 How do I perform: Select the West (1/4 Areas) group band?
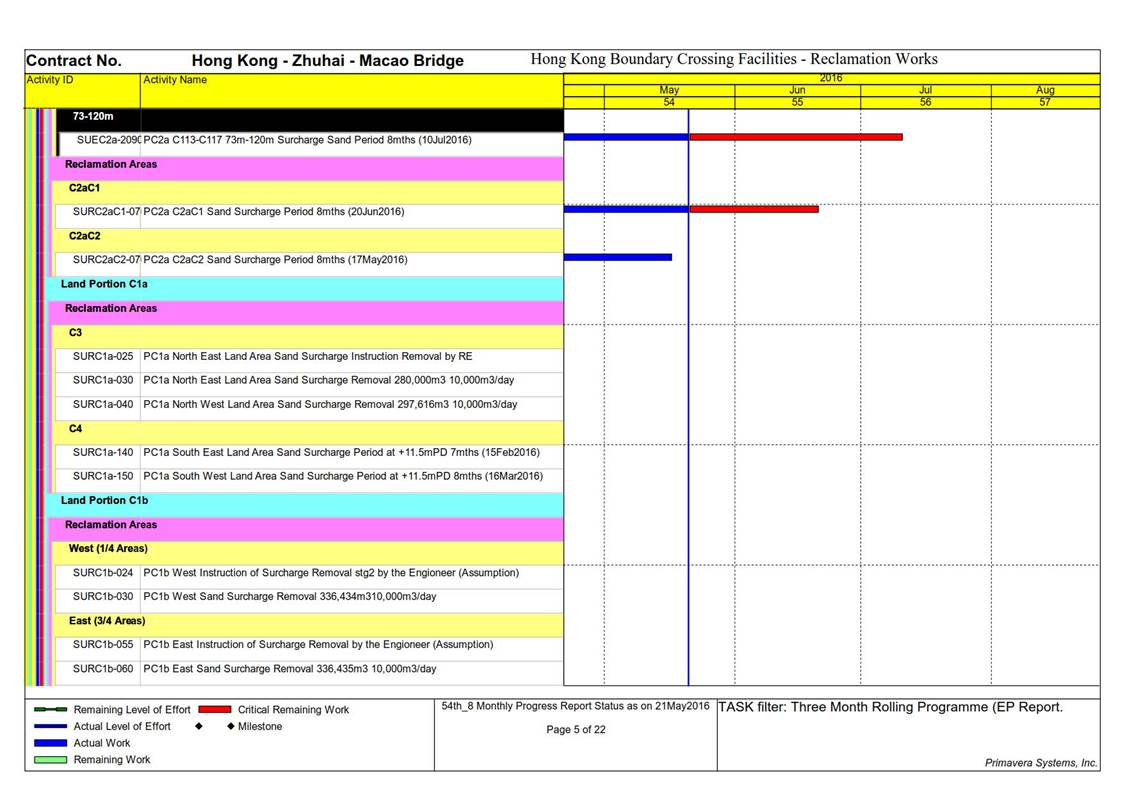click(x=309, y=552)
